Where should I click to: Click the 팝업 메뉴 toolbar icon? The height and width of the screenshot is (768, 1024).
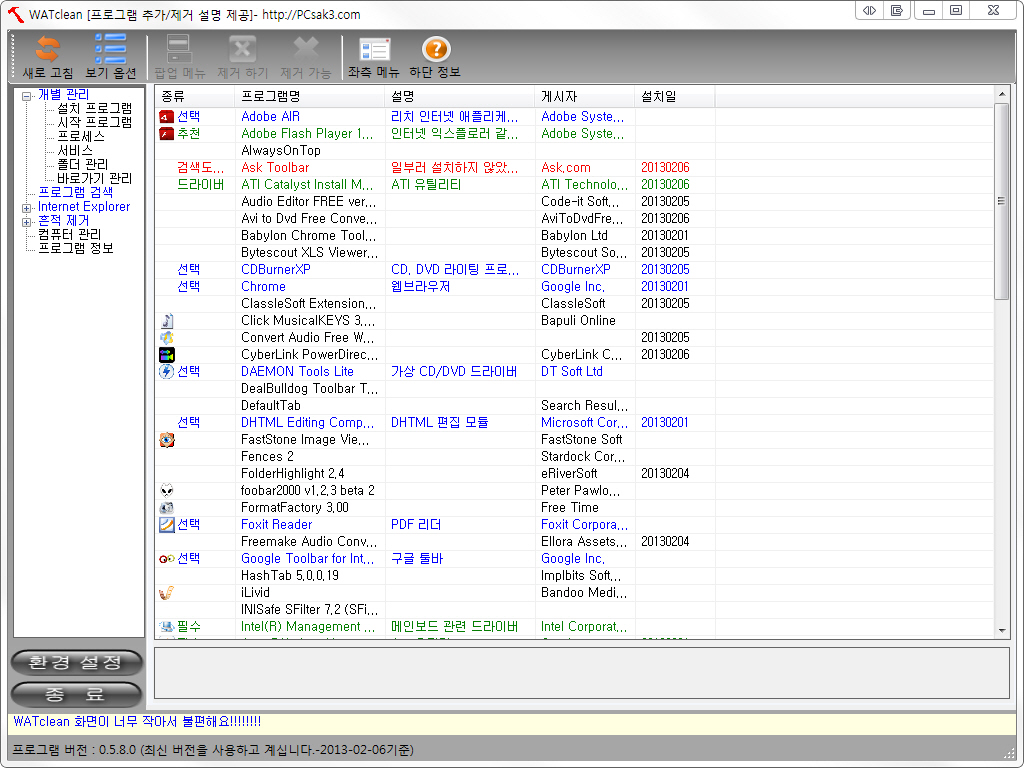click(178, 50)
